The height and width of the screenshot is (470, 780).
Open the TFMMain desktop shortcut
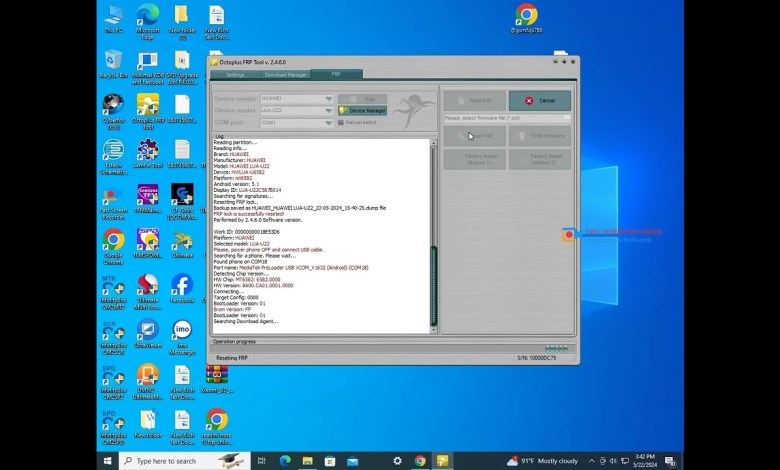click(148, 199)
